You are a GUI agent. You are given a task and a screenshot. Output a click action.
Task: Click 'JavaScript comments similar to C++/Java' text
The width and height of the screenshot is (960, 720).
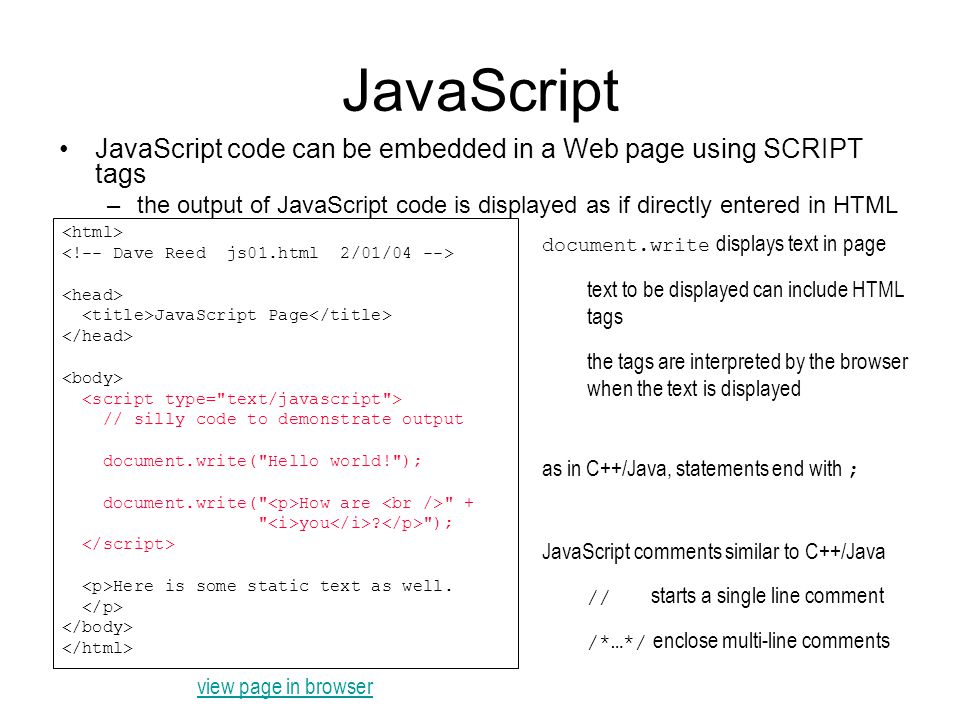713,552
